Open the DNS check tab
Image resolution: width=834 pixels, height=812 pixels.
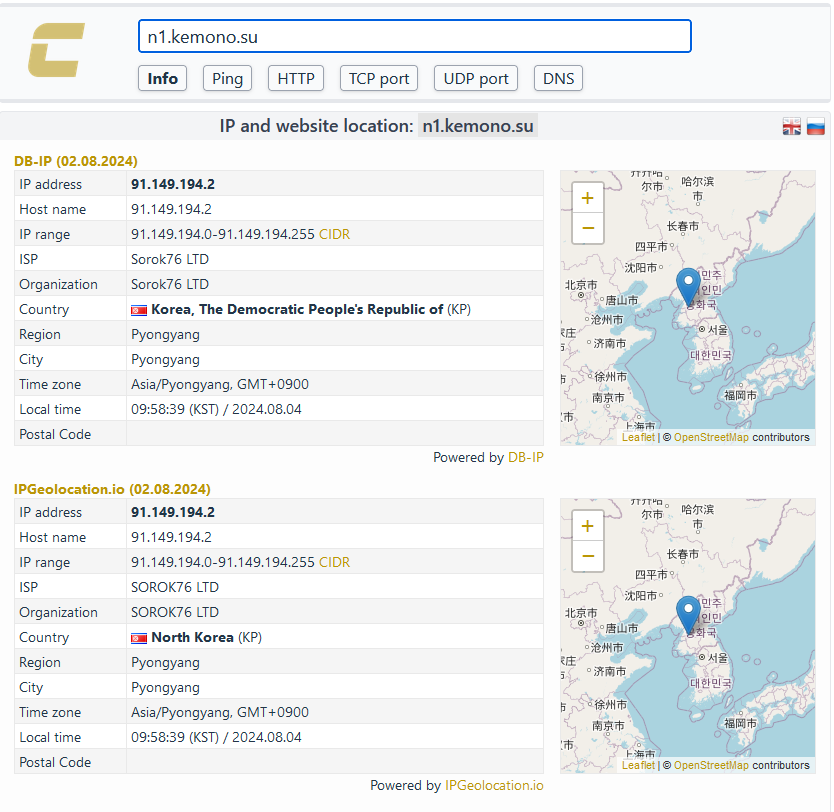[558, 78]
